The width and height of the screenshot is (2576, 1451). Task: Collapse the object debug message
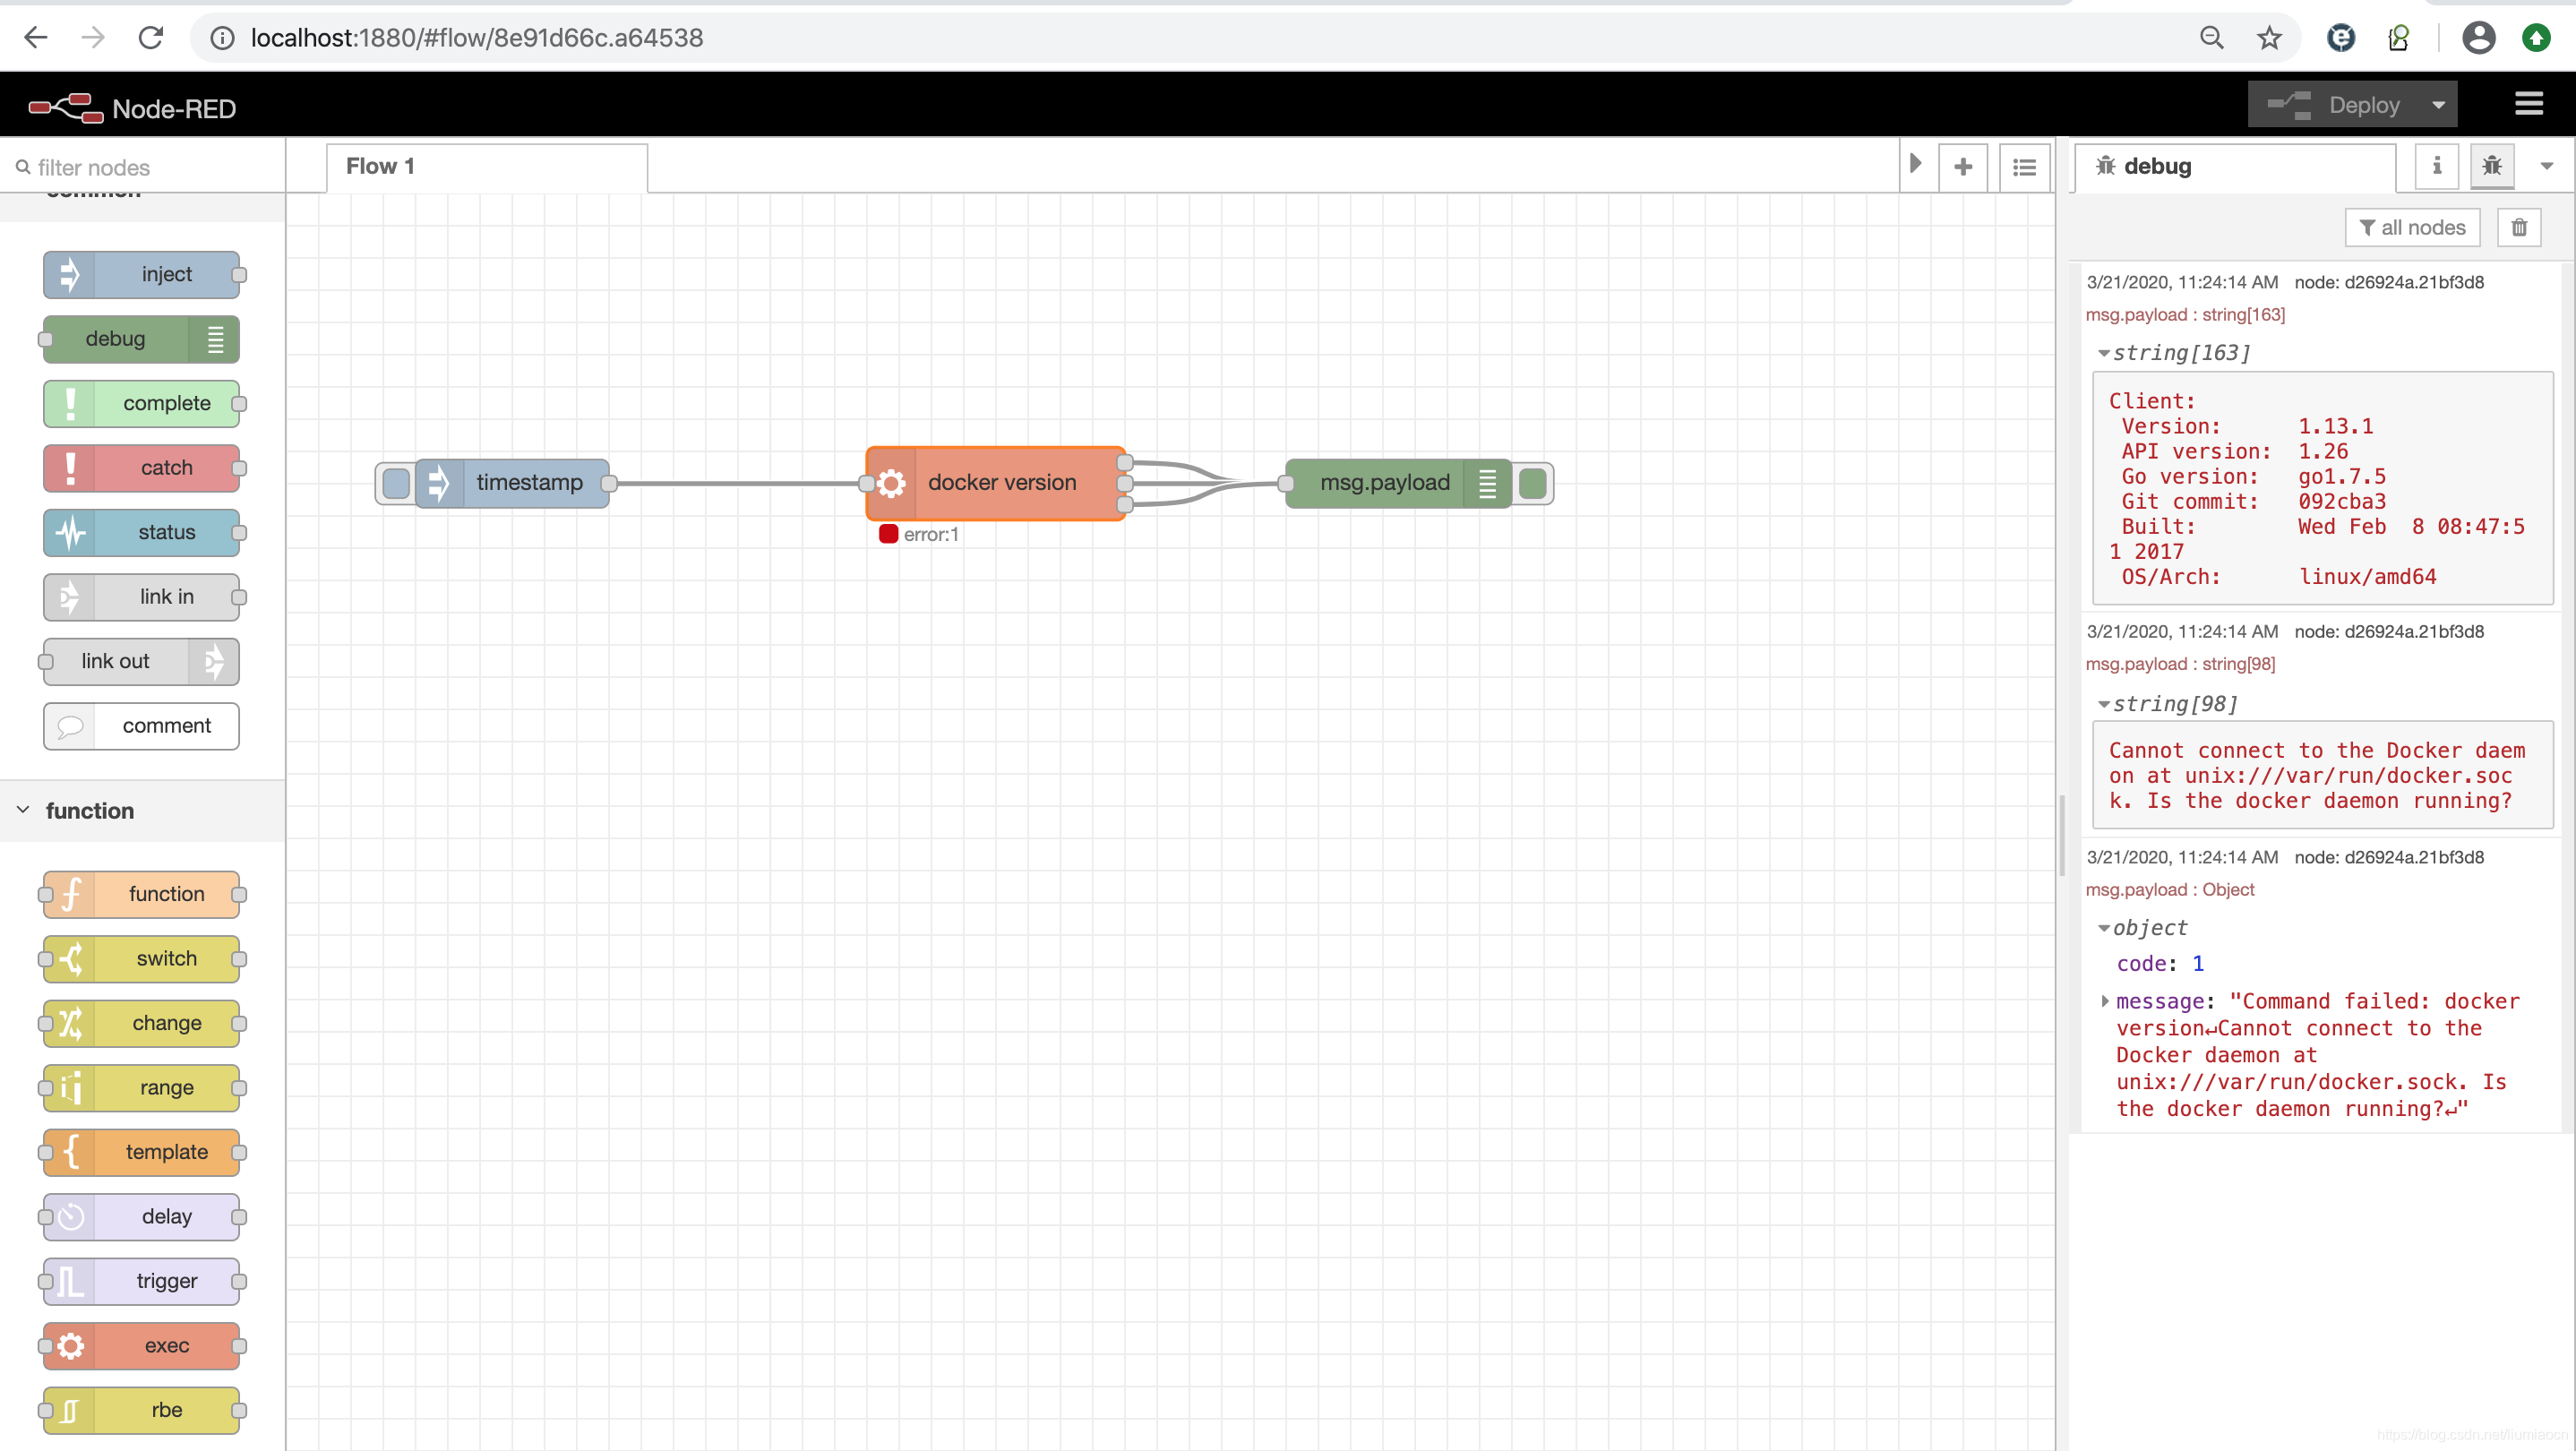click(x=2105, y=929)
